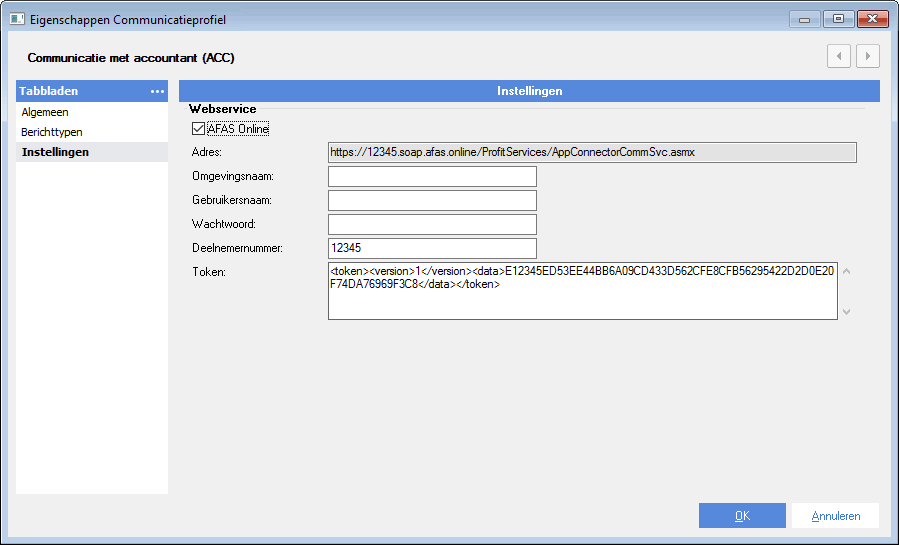Cancel with the Annuleren button

pos(835,515)
